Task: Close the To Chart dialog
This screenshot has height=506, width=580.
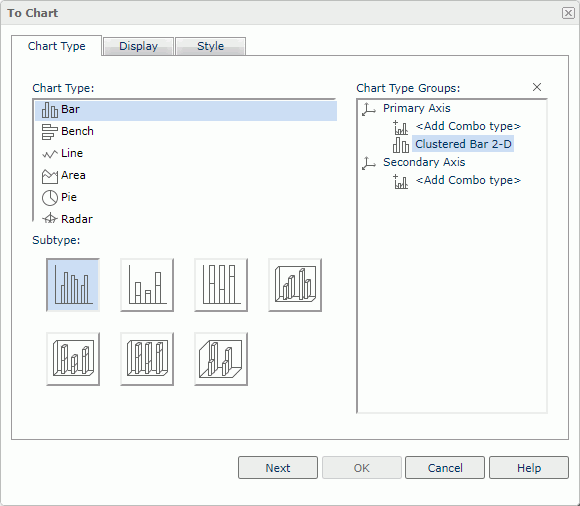Action: 568,13
